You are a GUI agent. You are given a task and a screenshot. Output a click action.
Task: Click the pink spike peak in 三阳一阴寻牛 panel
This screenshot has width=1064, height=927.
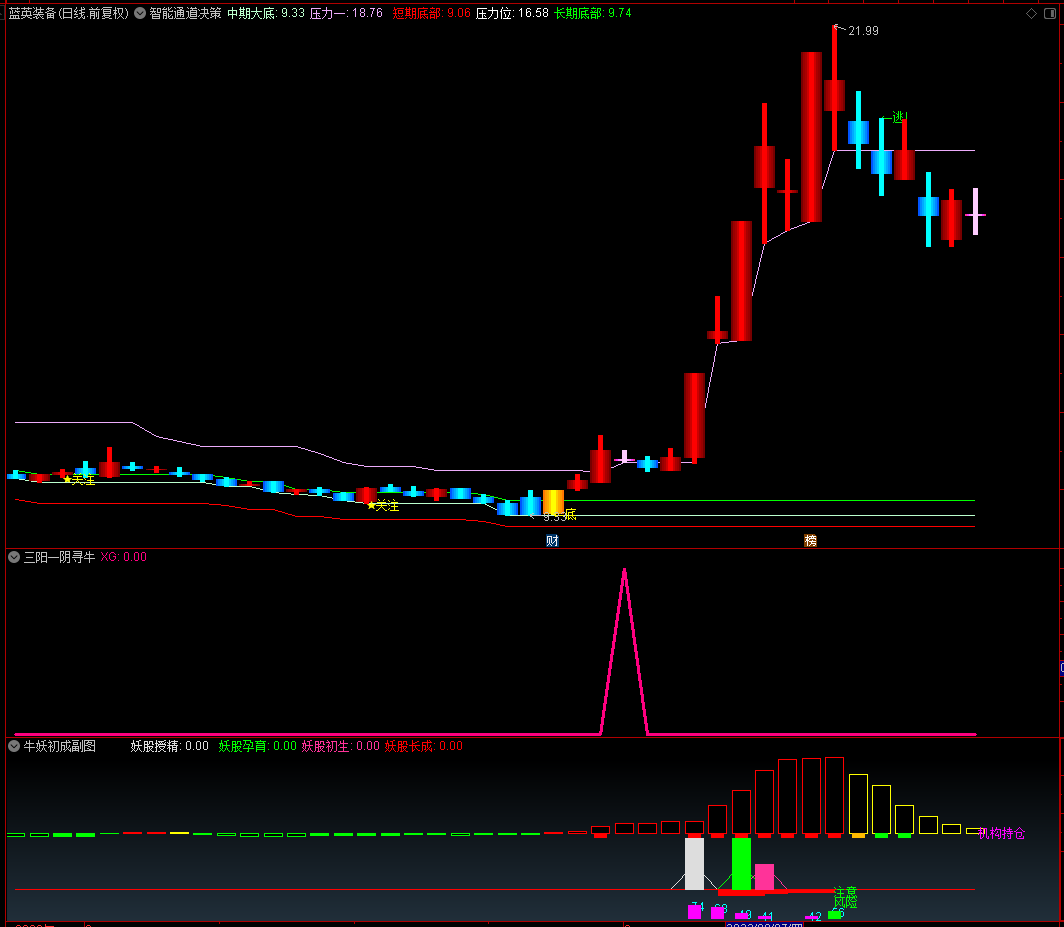coord(624,570)
